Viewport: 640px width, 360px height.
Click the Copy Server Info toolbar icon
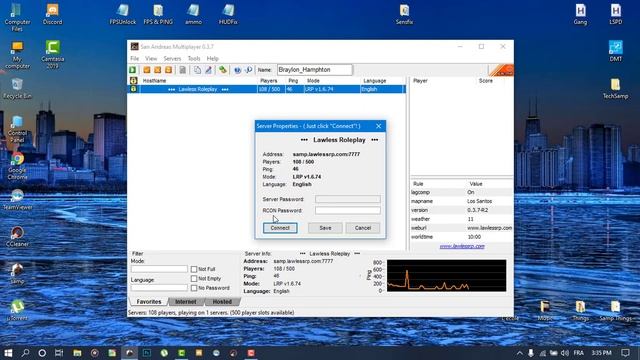197,70
